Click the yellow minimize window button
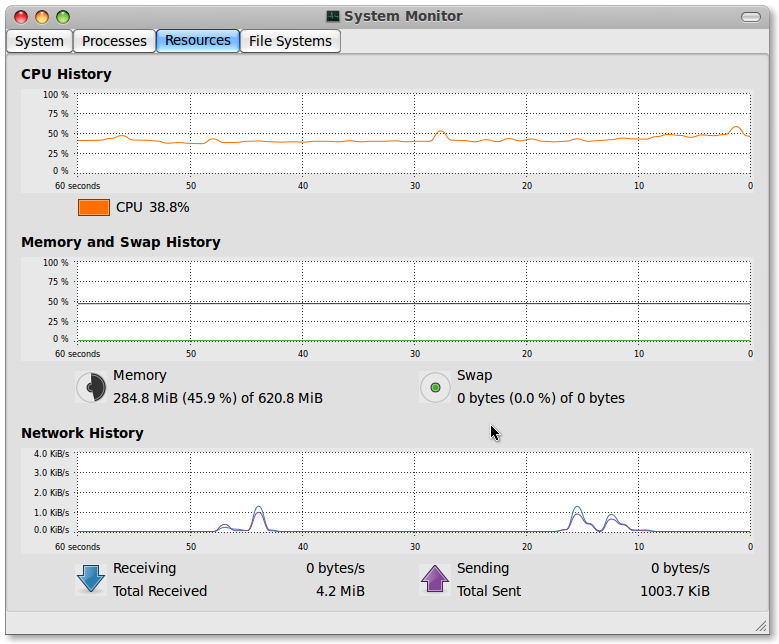 coord(42,17)
